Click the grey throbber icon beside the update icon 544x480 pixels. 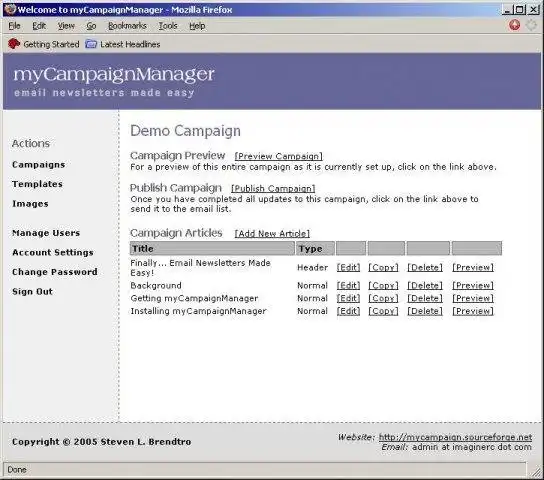click(531, 25)
